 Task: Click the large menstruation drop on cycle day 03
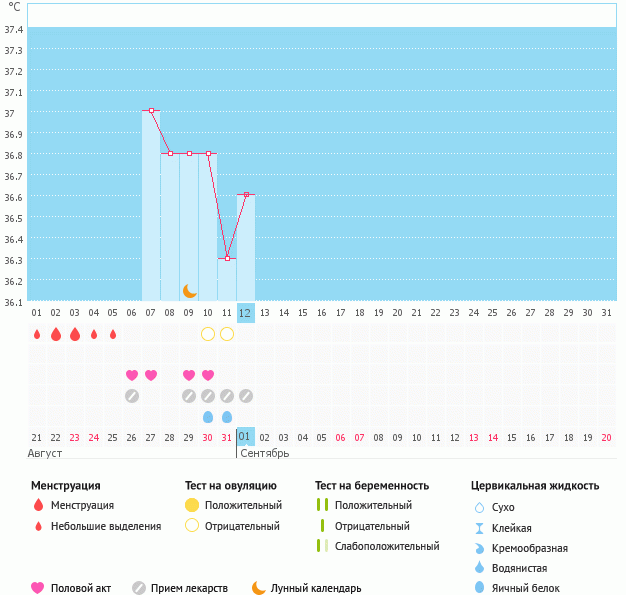tap(75, 334)
